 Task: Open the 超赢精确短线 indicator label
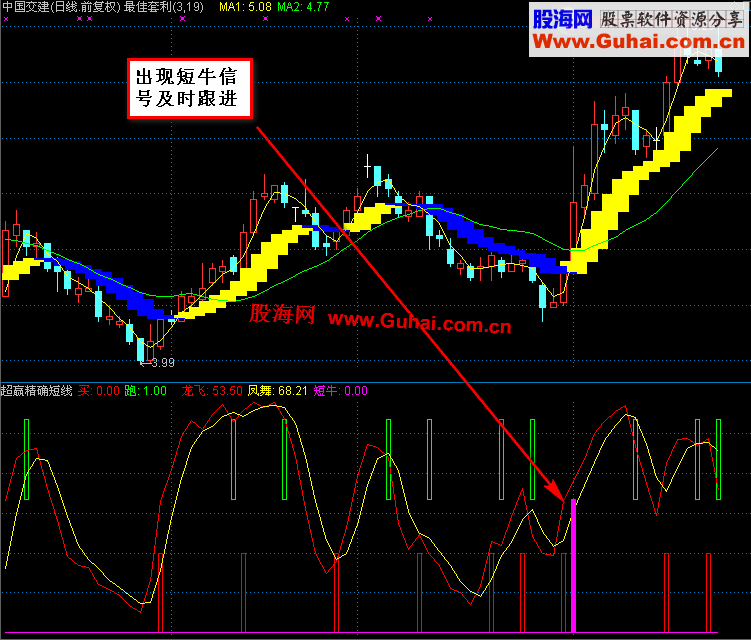click(x=36, y=391)
